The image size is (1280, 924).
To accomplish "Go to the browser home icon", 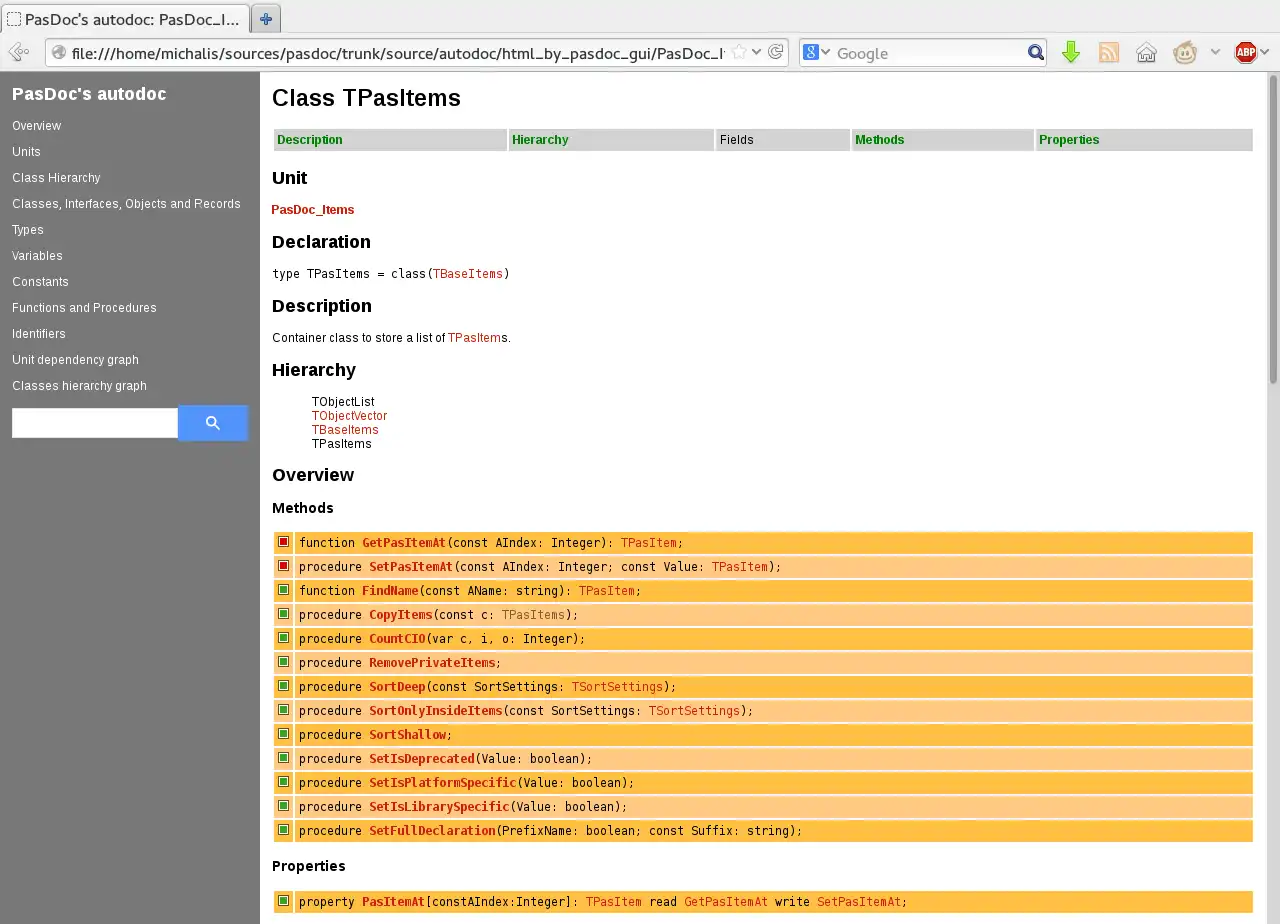I will (x=1147, y=53).
